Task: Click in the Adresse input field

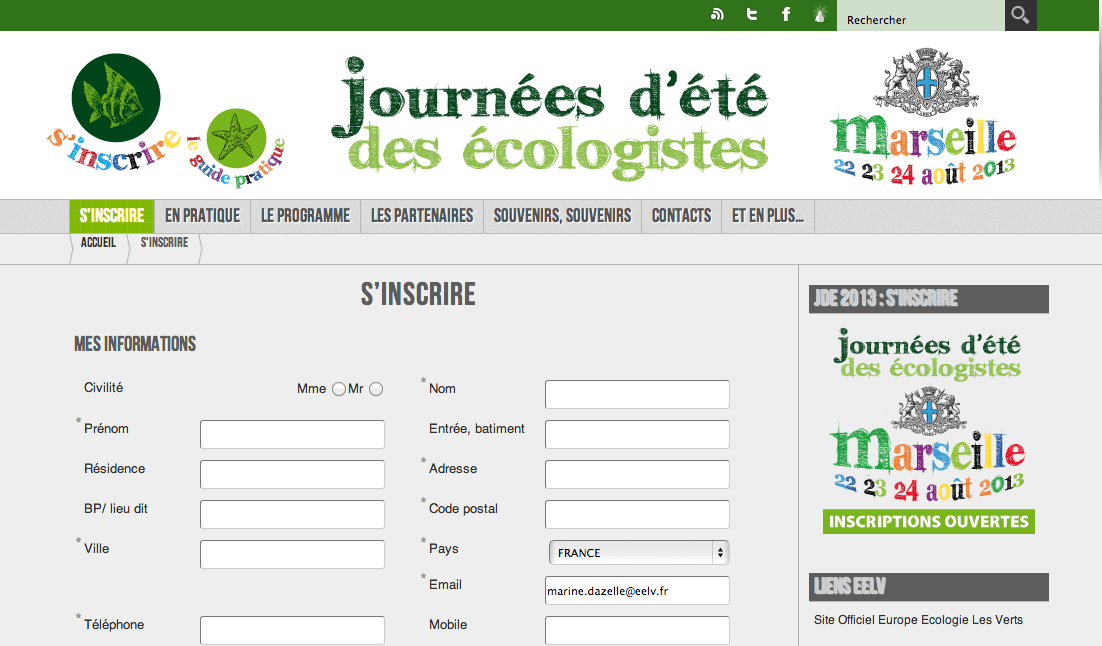Action: 637,474
